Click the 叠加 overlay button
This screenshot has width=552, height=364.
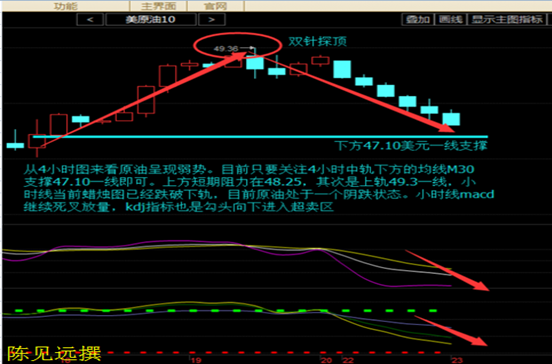pyautogui.click(x=418, y=19)
